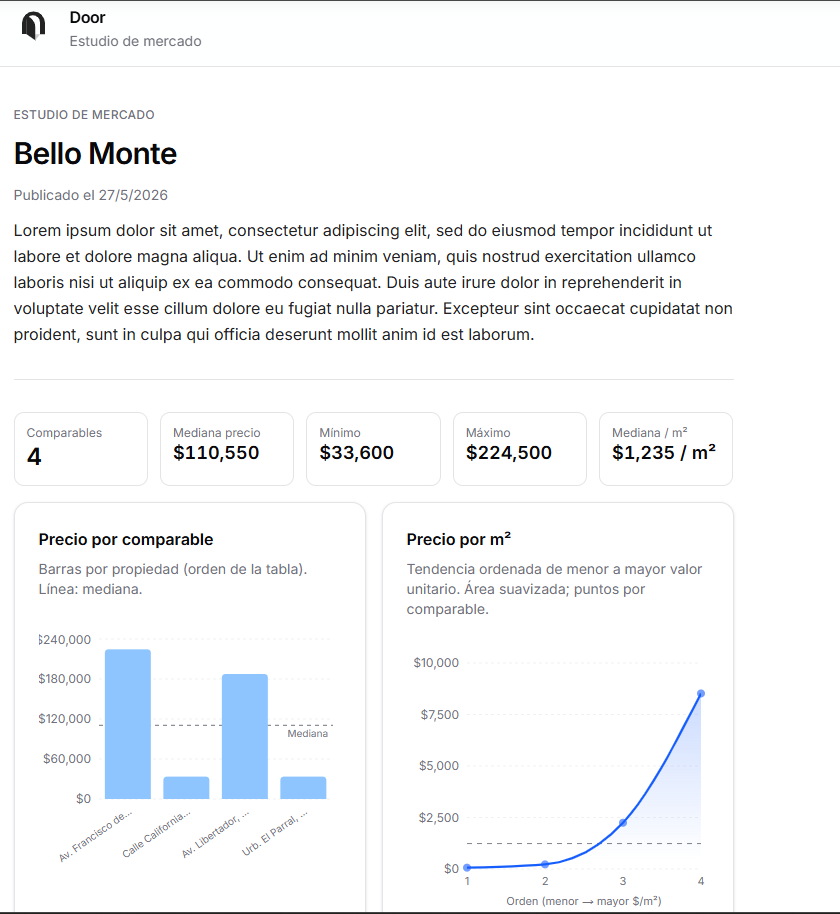Open the Door brand name link

[x=87, y=17]
